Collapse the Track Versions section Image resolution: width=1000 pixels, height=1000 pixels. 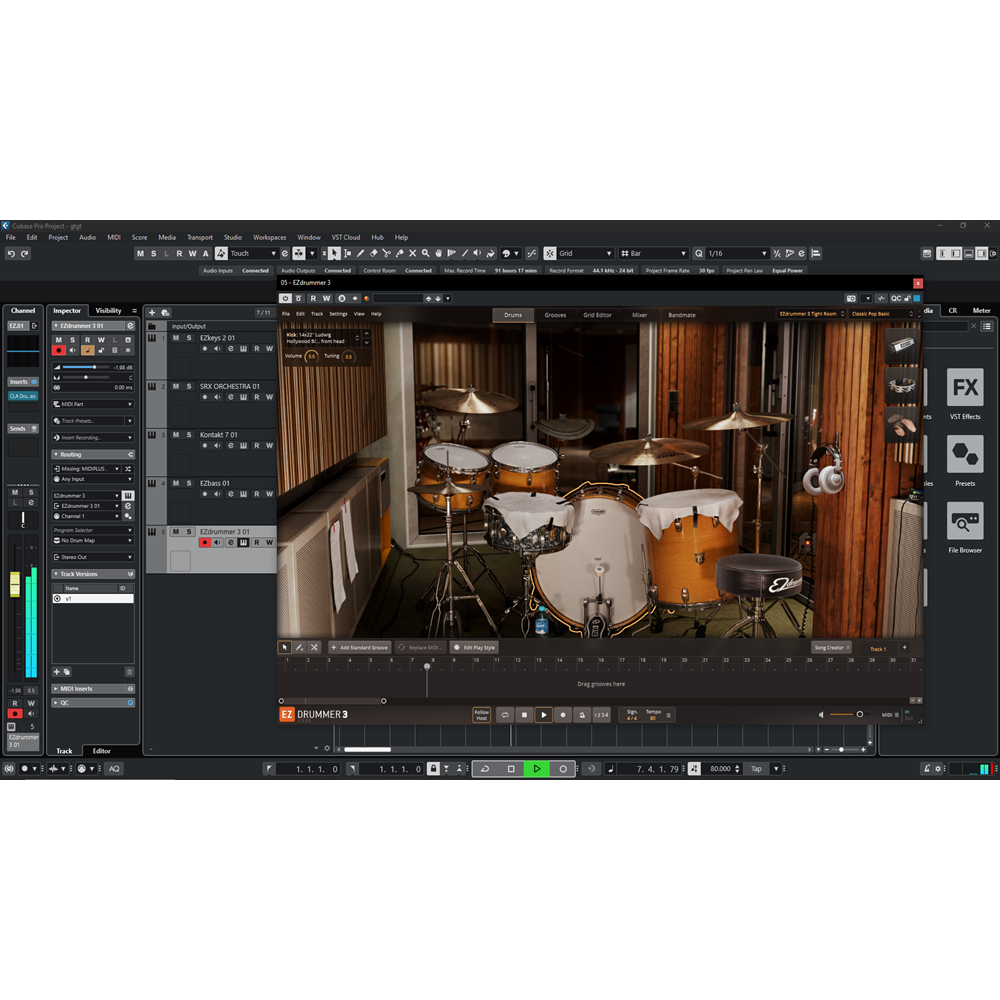coord(92,574)
